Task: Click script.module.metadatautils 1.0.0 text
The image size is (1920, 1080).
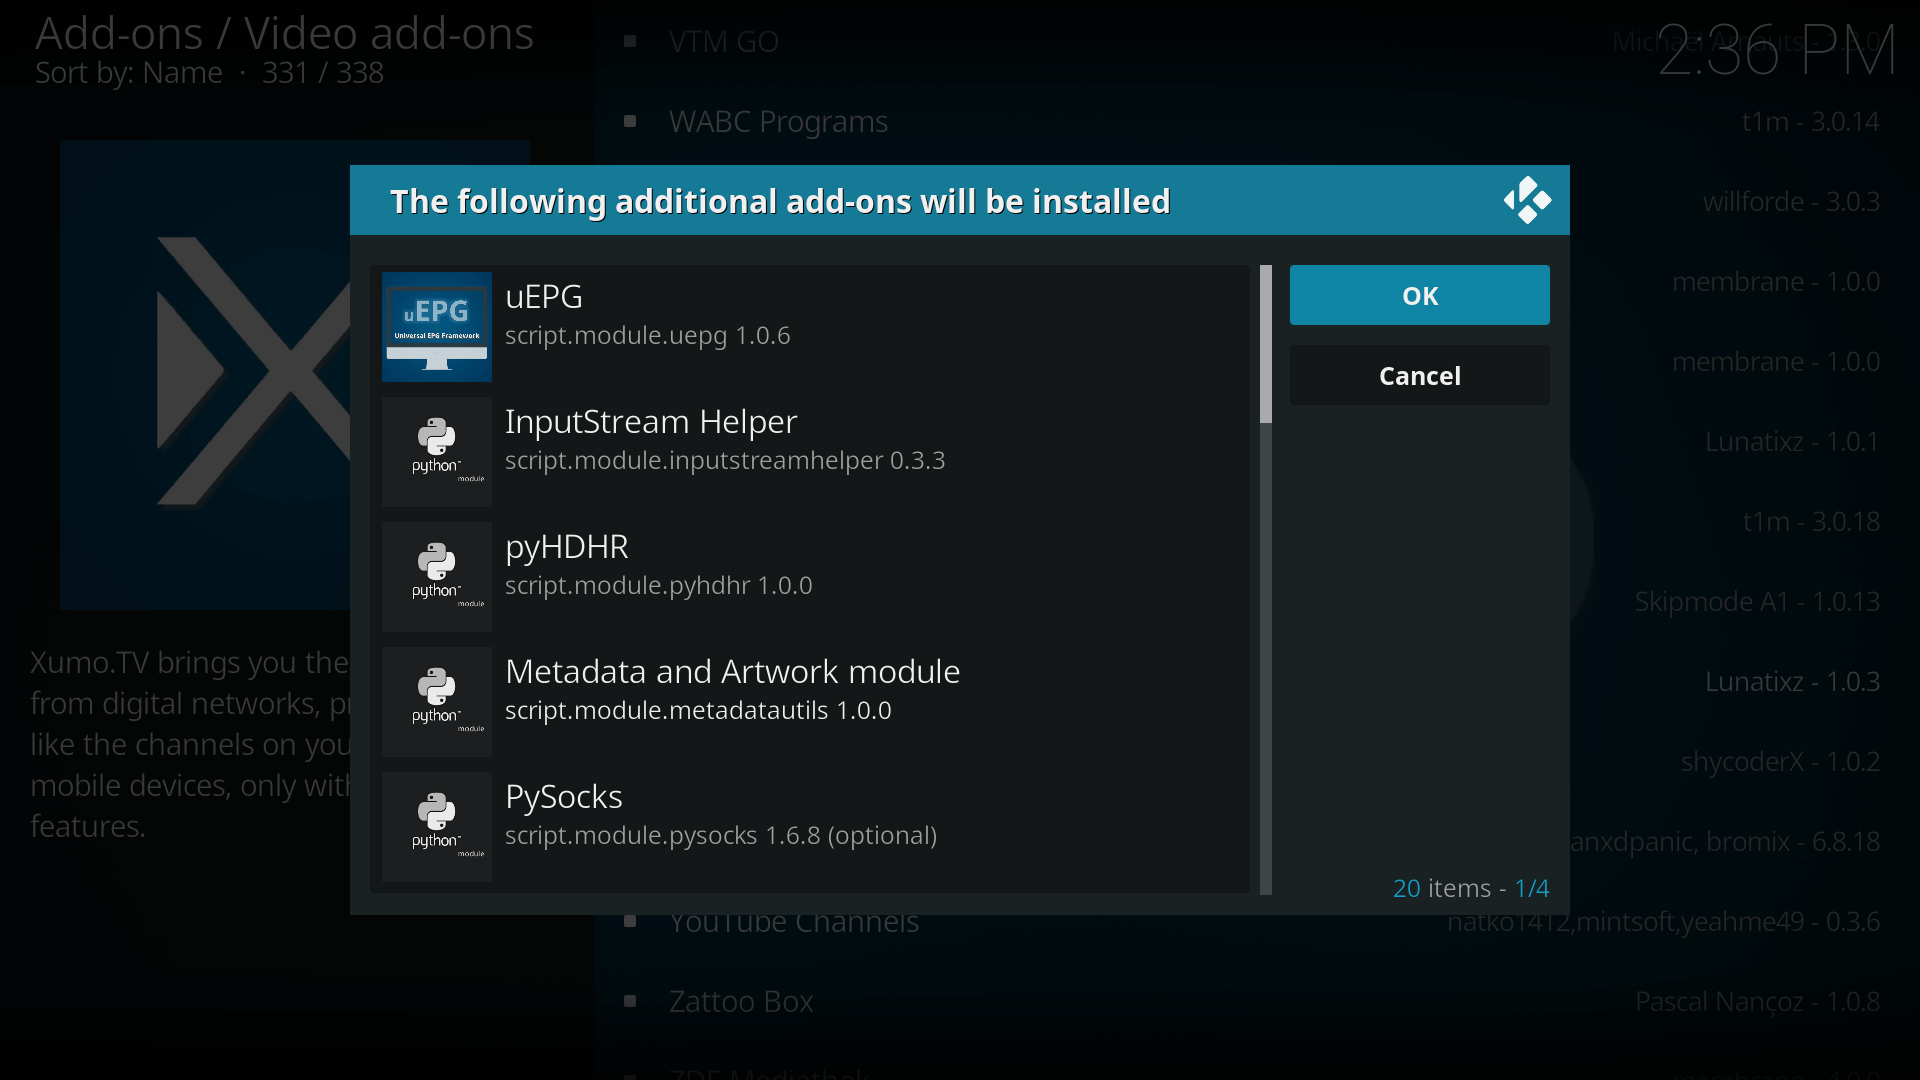Action: 698,710
